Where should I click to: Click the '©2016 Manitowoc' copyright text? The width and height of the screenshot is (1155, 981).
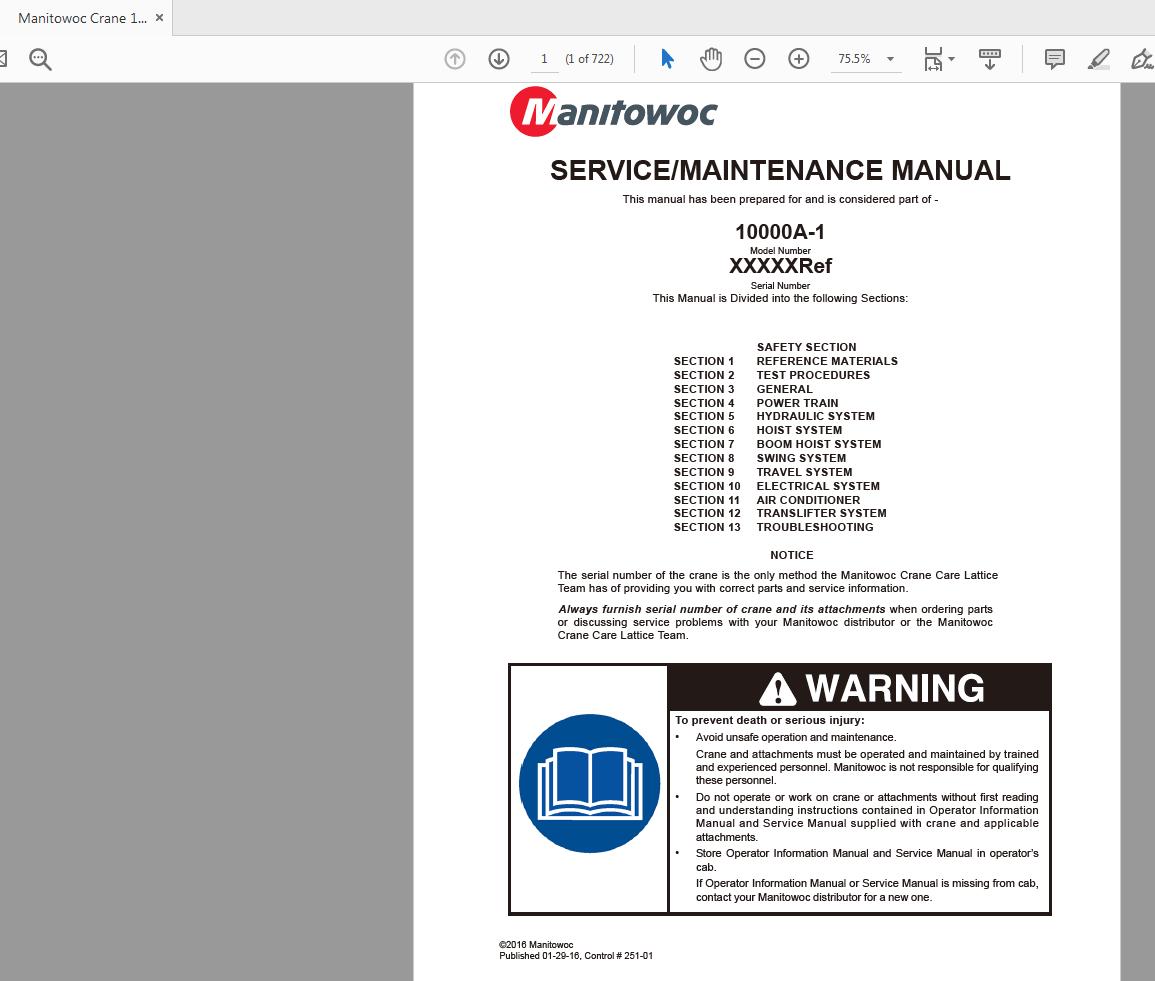click(x=536, y=945)
